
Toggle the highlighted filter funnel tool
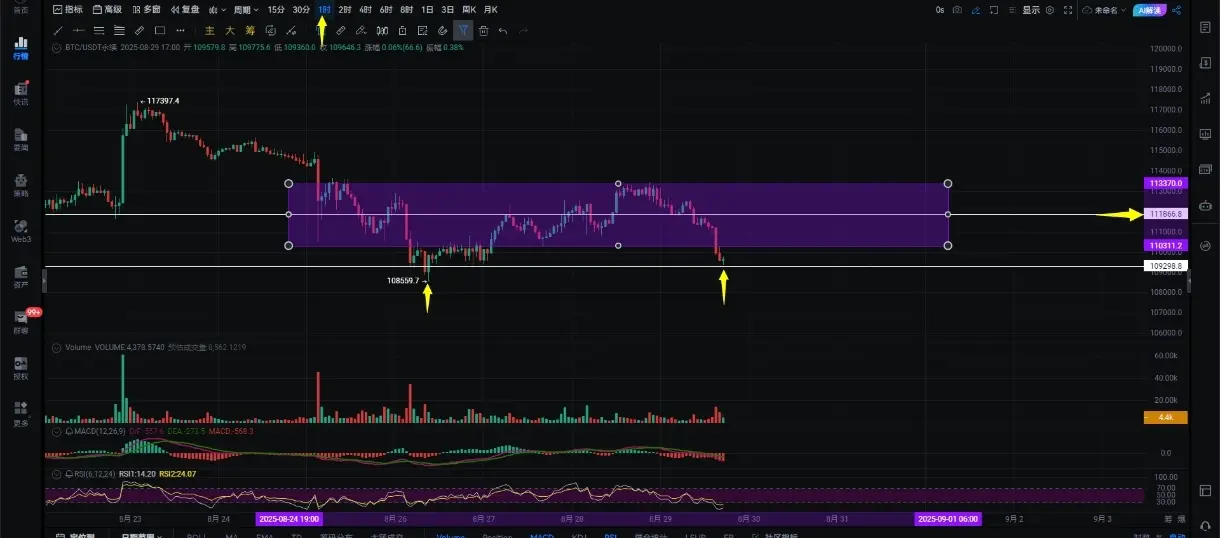[463, 31]
